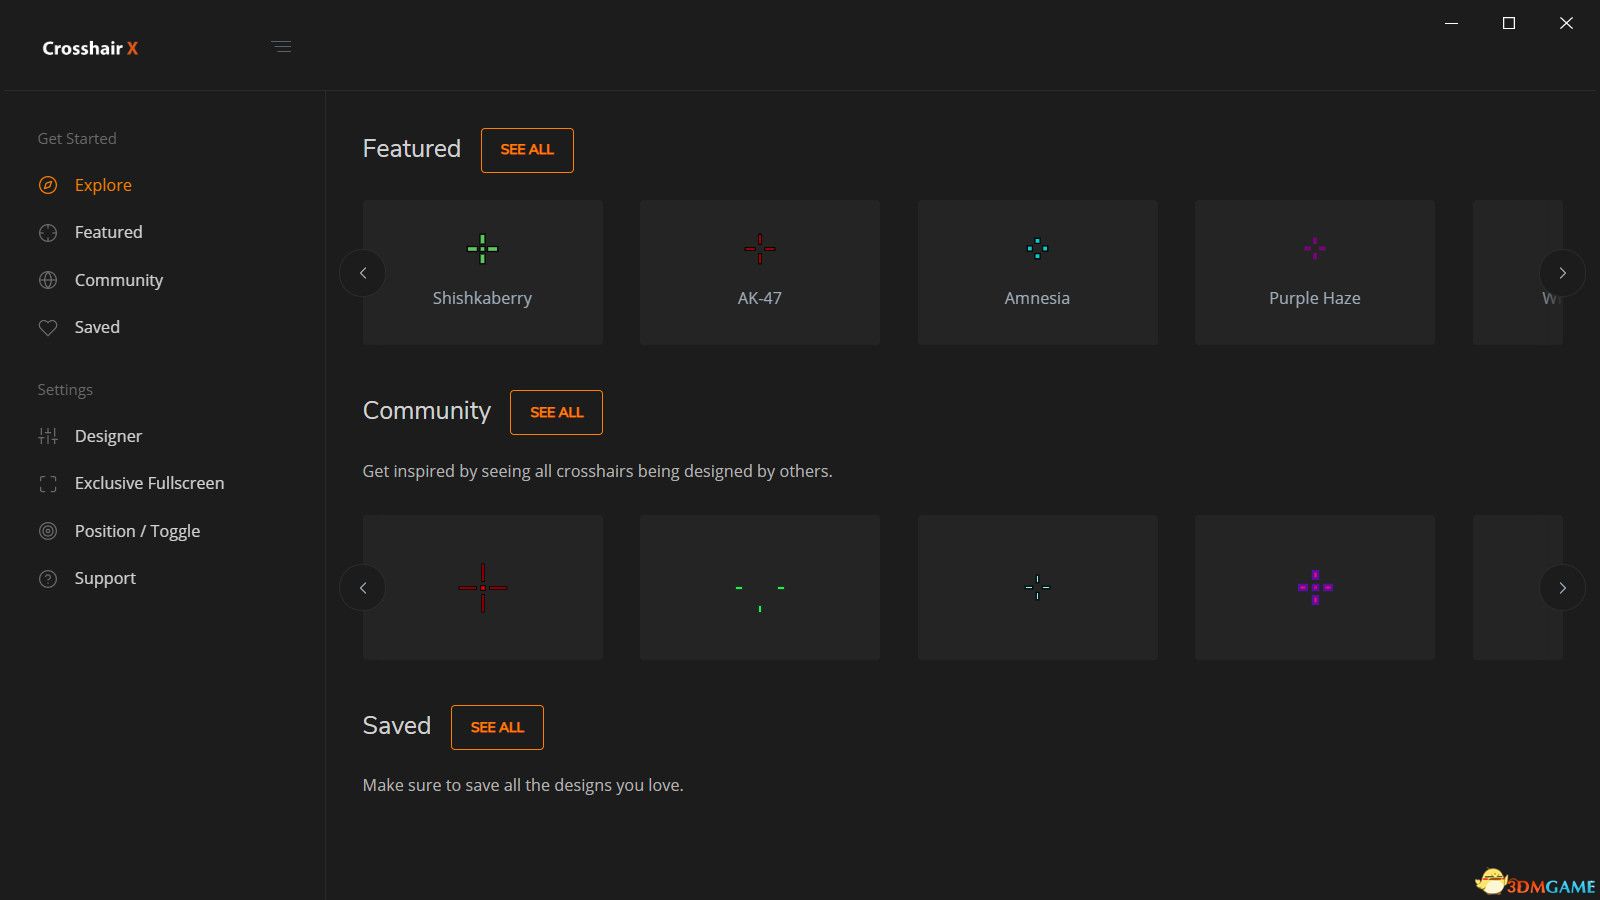Choose the AK-47 red crosshair card
Image resolution: width=1600 pixels, height=900 pixels.
click(760, 272)
